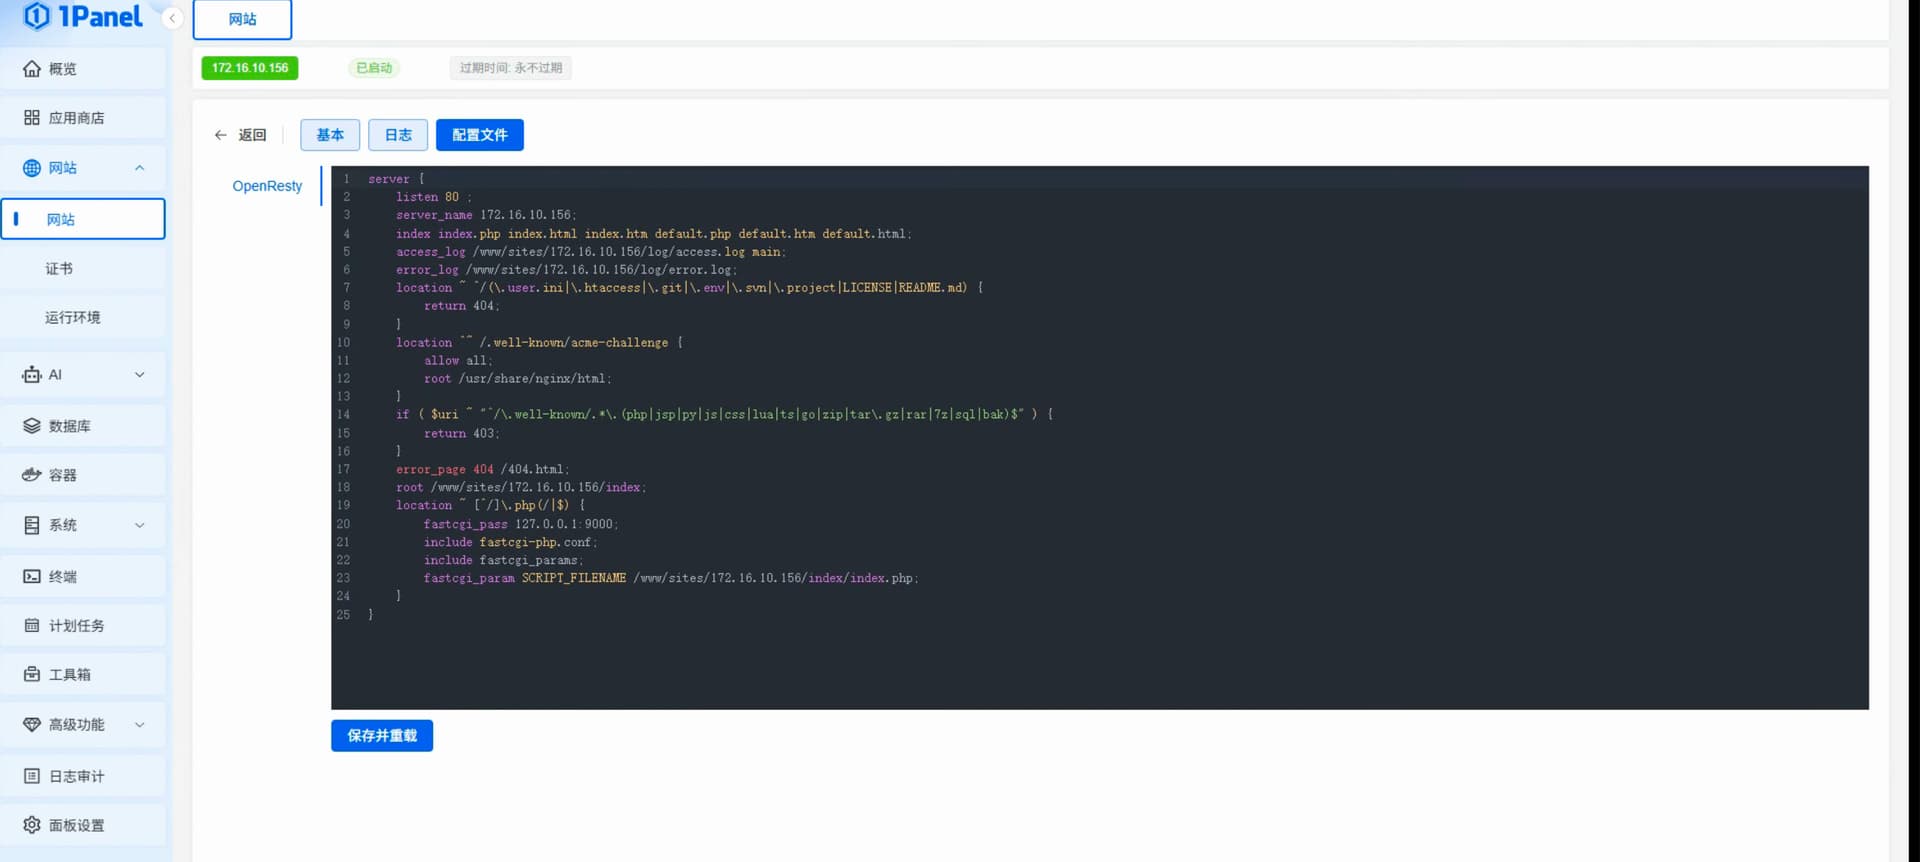
Task: Collapse the 网站 menu group chevron
Action: tap(140, 168)
